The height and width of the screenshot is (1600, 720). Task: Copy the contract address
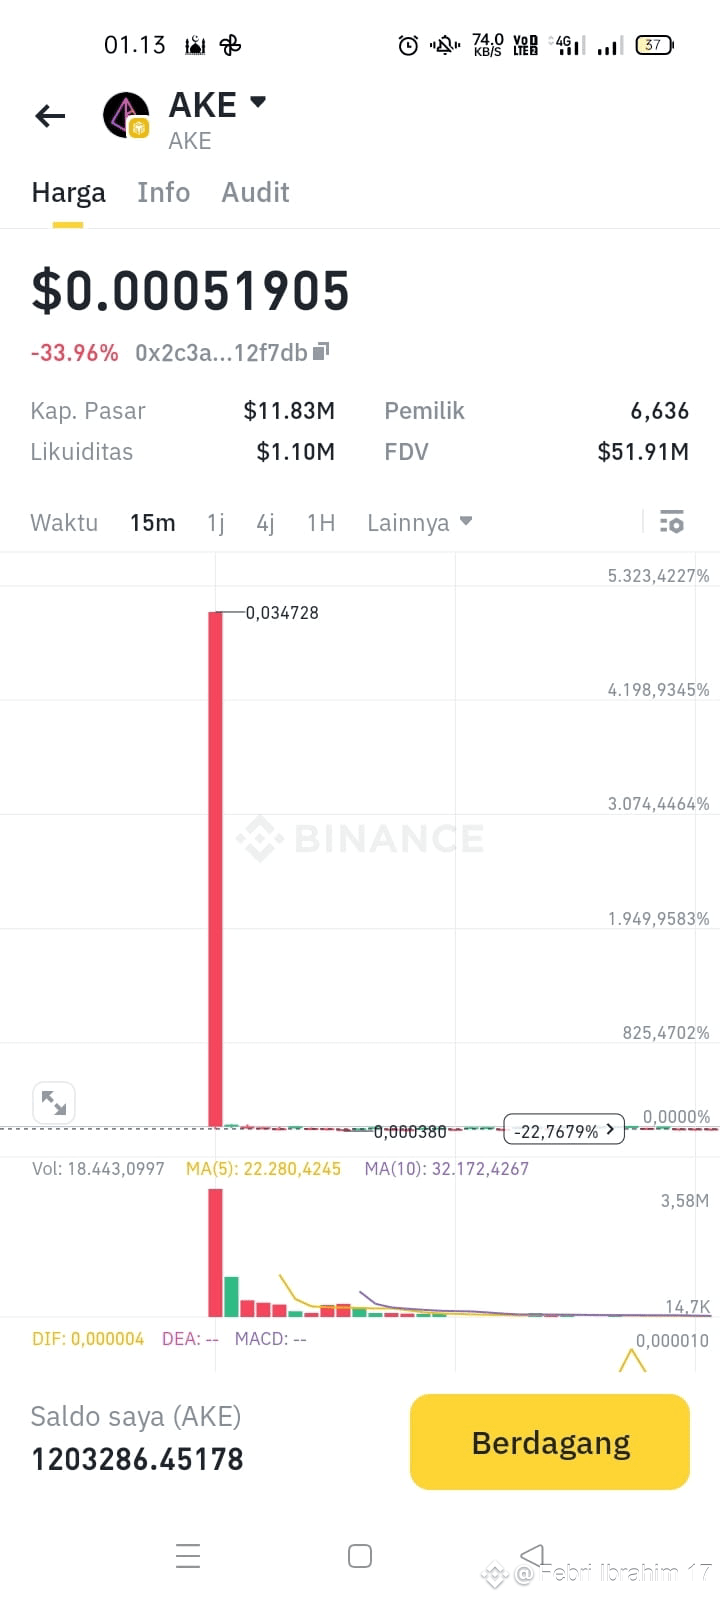(319, 352)
